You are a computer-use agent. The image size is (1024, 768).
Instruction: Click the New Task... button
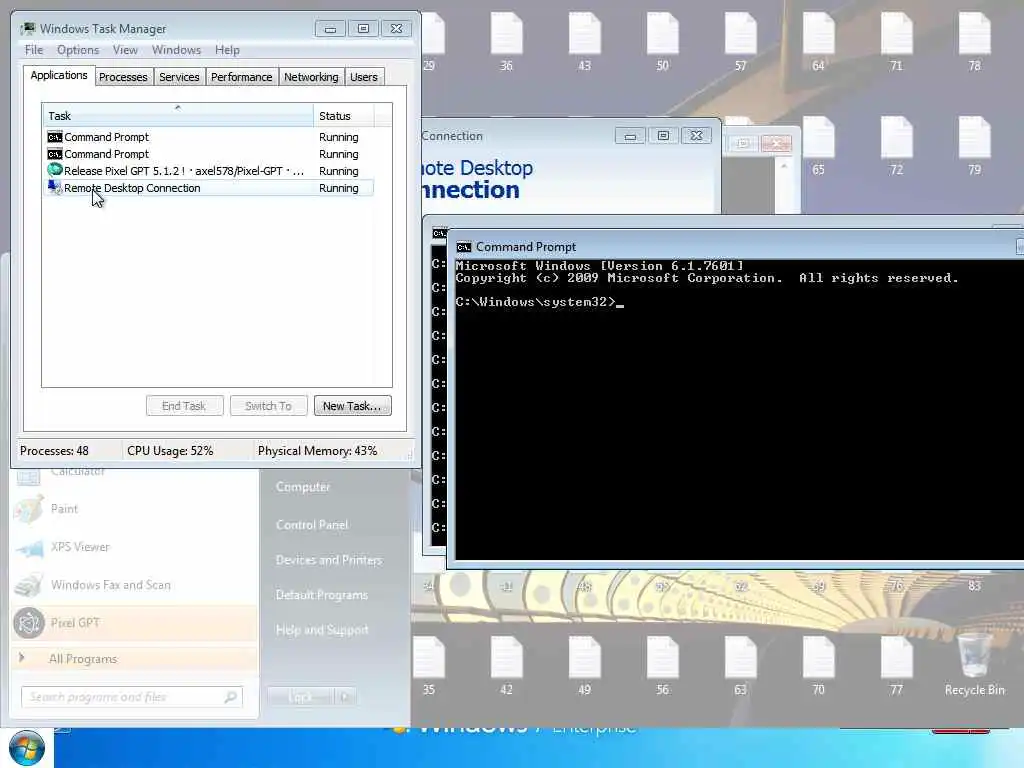click(352, 406)
